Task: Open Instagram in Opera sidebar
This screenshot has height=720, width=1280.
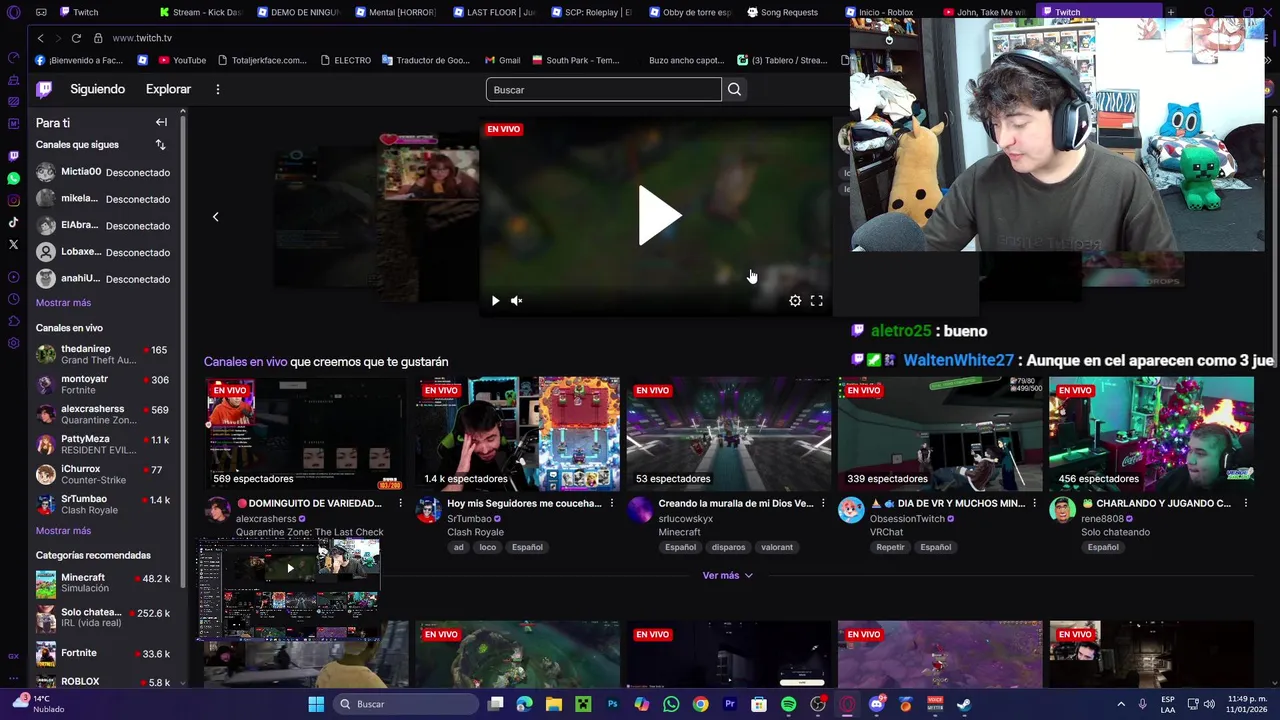Action: [13, 200]
